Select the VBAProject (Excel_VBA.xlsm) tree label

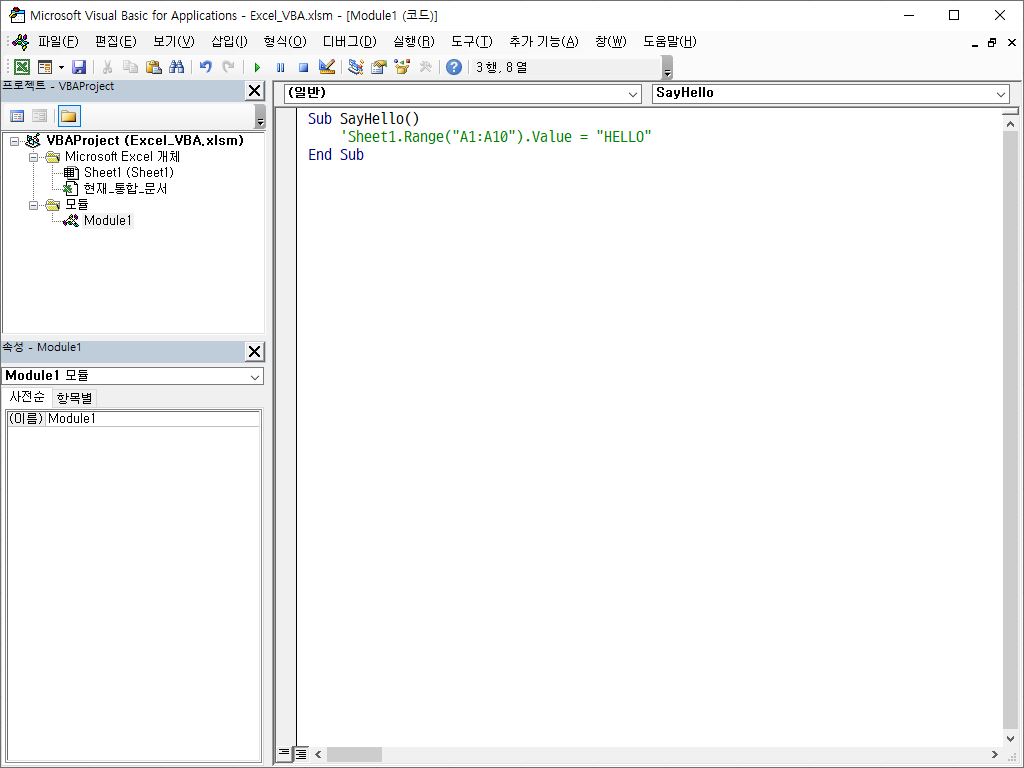coord(145,140)
